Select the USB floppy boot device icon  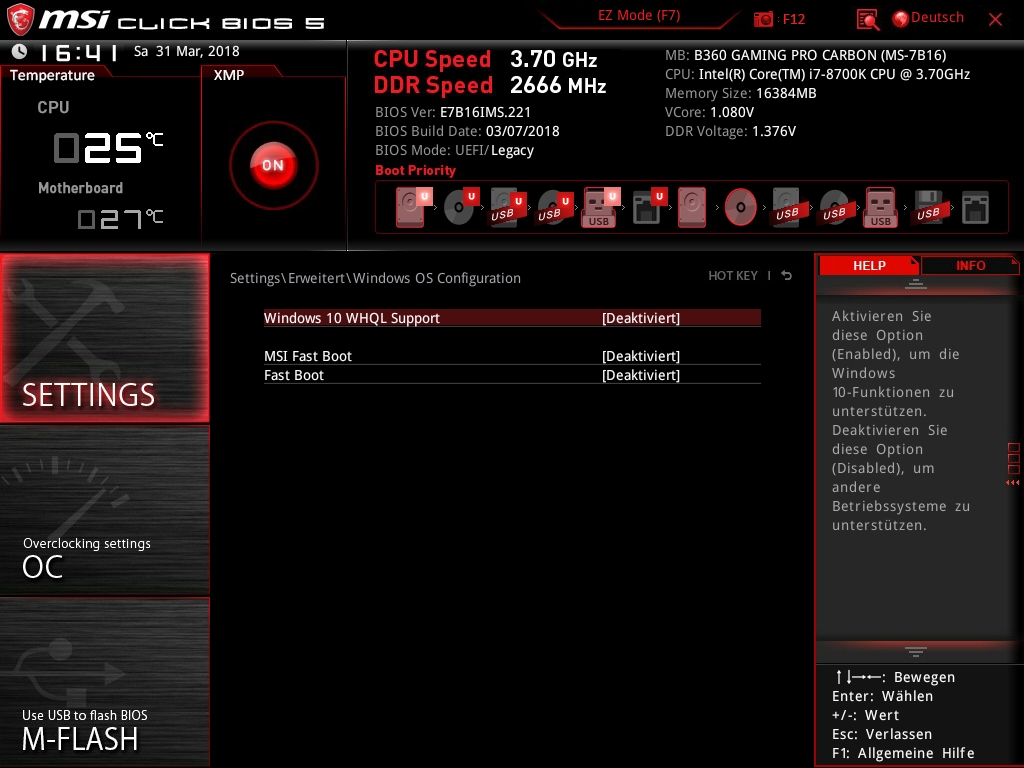click(928, 207)
